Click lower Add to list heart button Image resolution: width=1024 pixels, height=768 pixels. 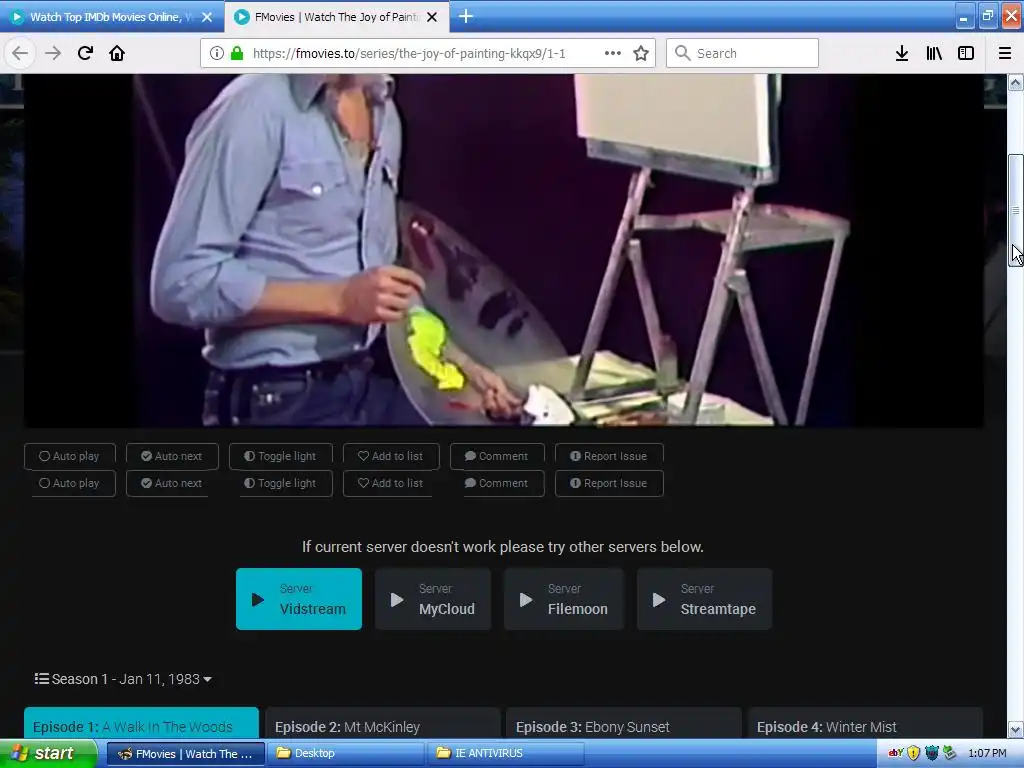(x=391, y=483)
